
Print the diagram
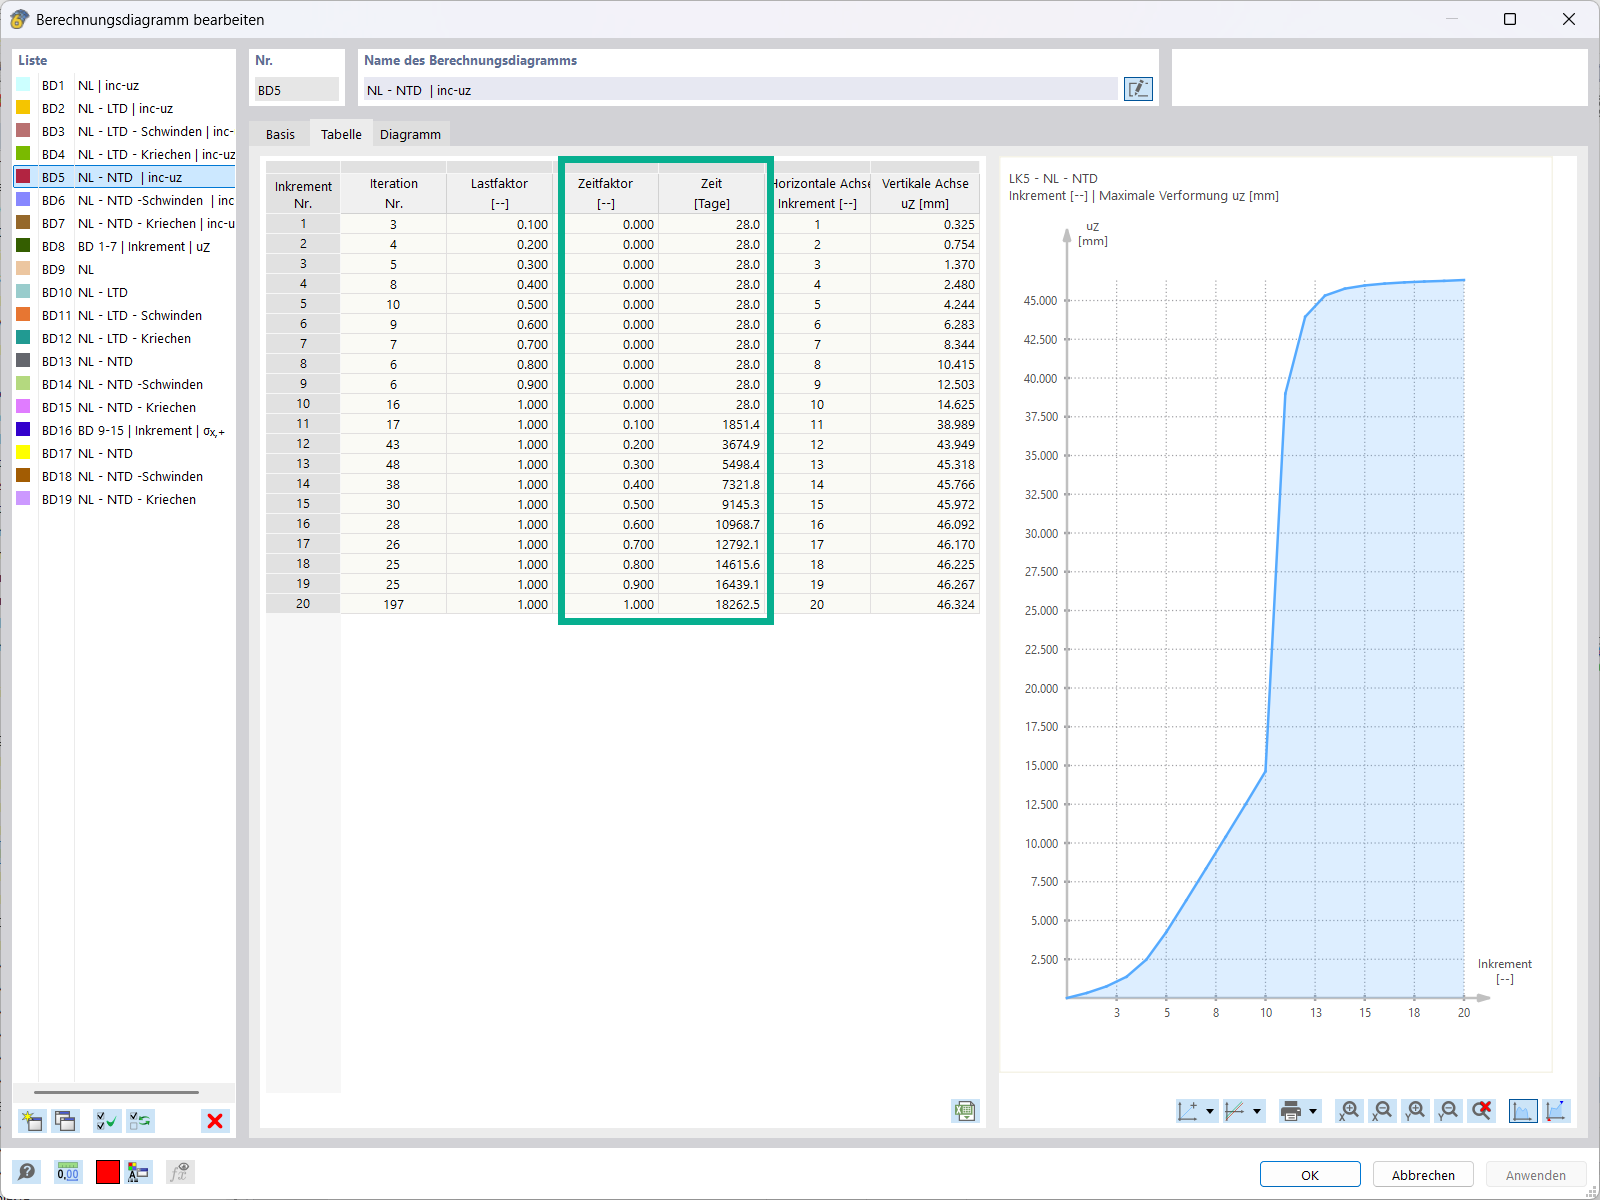(x=1291, y=1111)
